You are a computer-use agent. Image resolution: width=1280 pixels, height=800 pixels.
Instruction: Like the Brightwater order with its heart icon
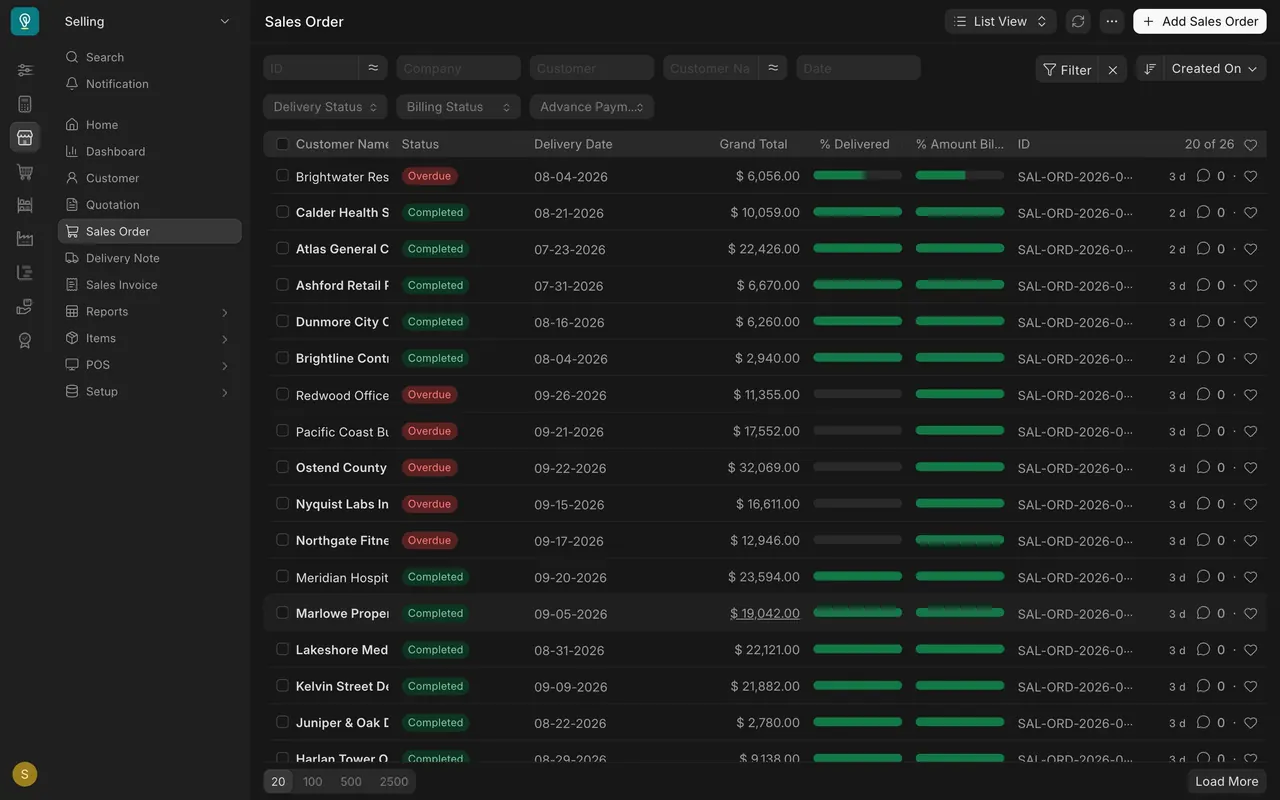(1250, 176)
